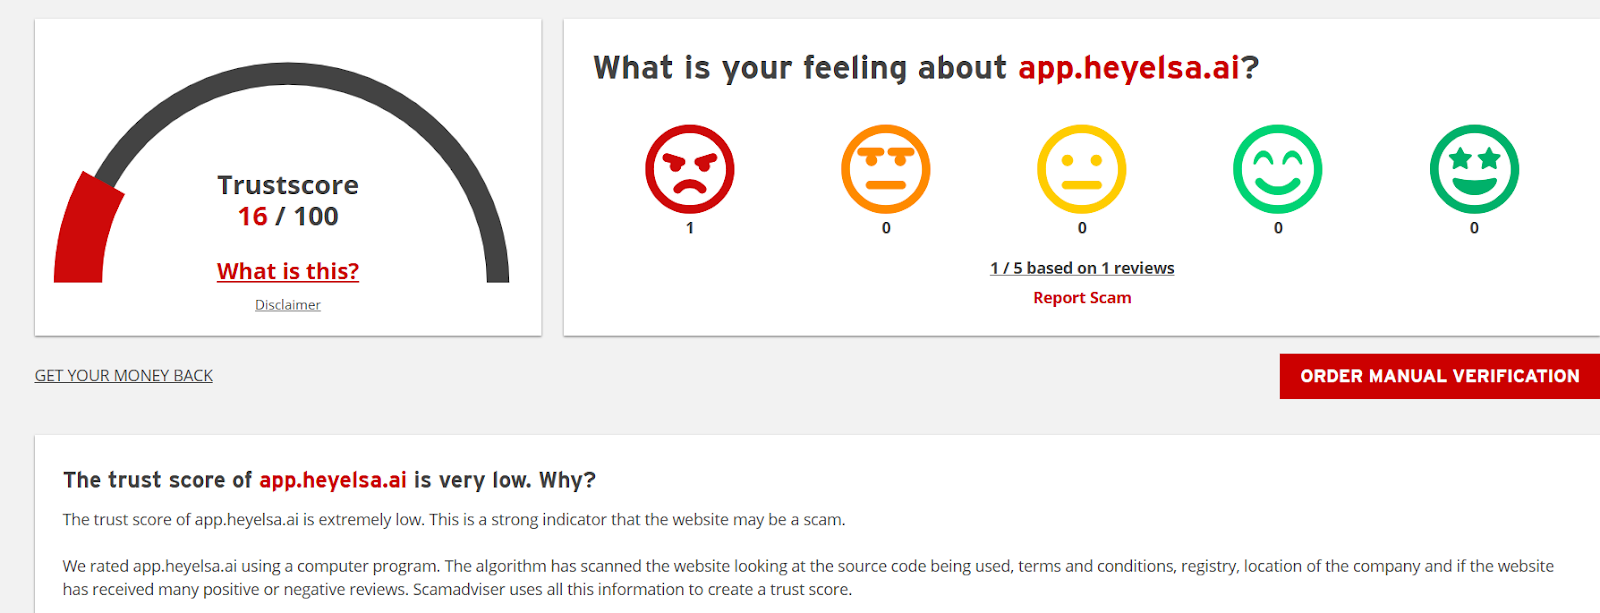Select the yellow neutral face rating

pos(1082,169)
